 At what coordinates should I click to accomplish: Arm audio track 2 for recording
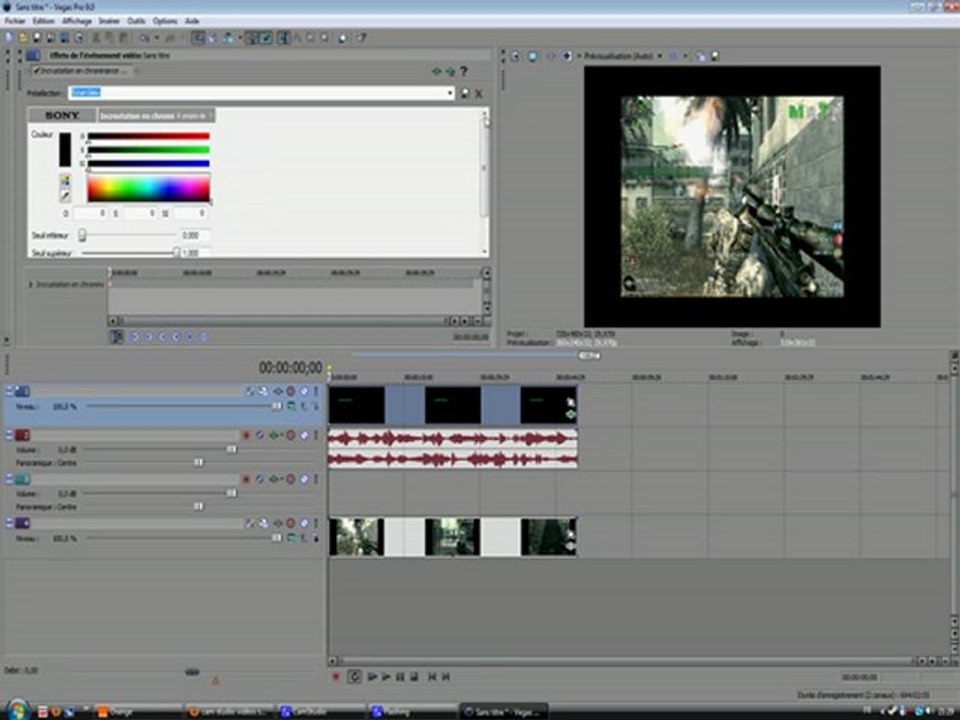(246, 435)
